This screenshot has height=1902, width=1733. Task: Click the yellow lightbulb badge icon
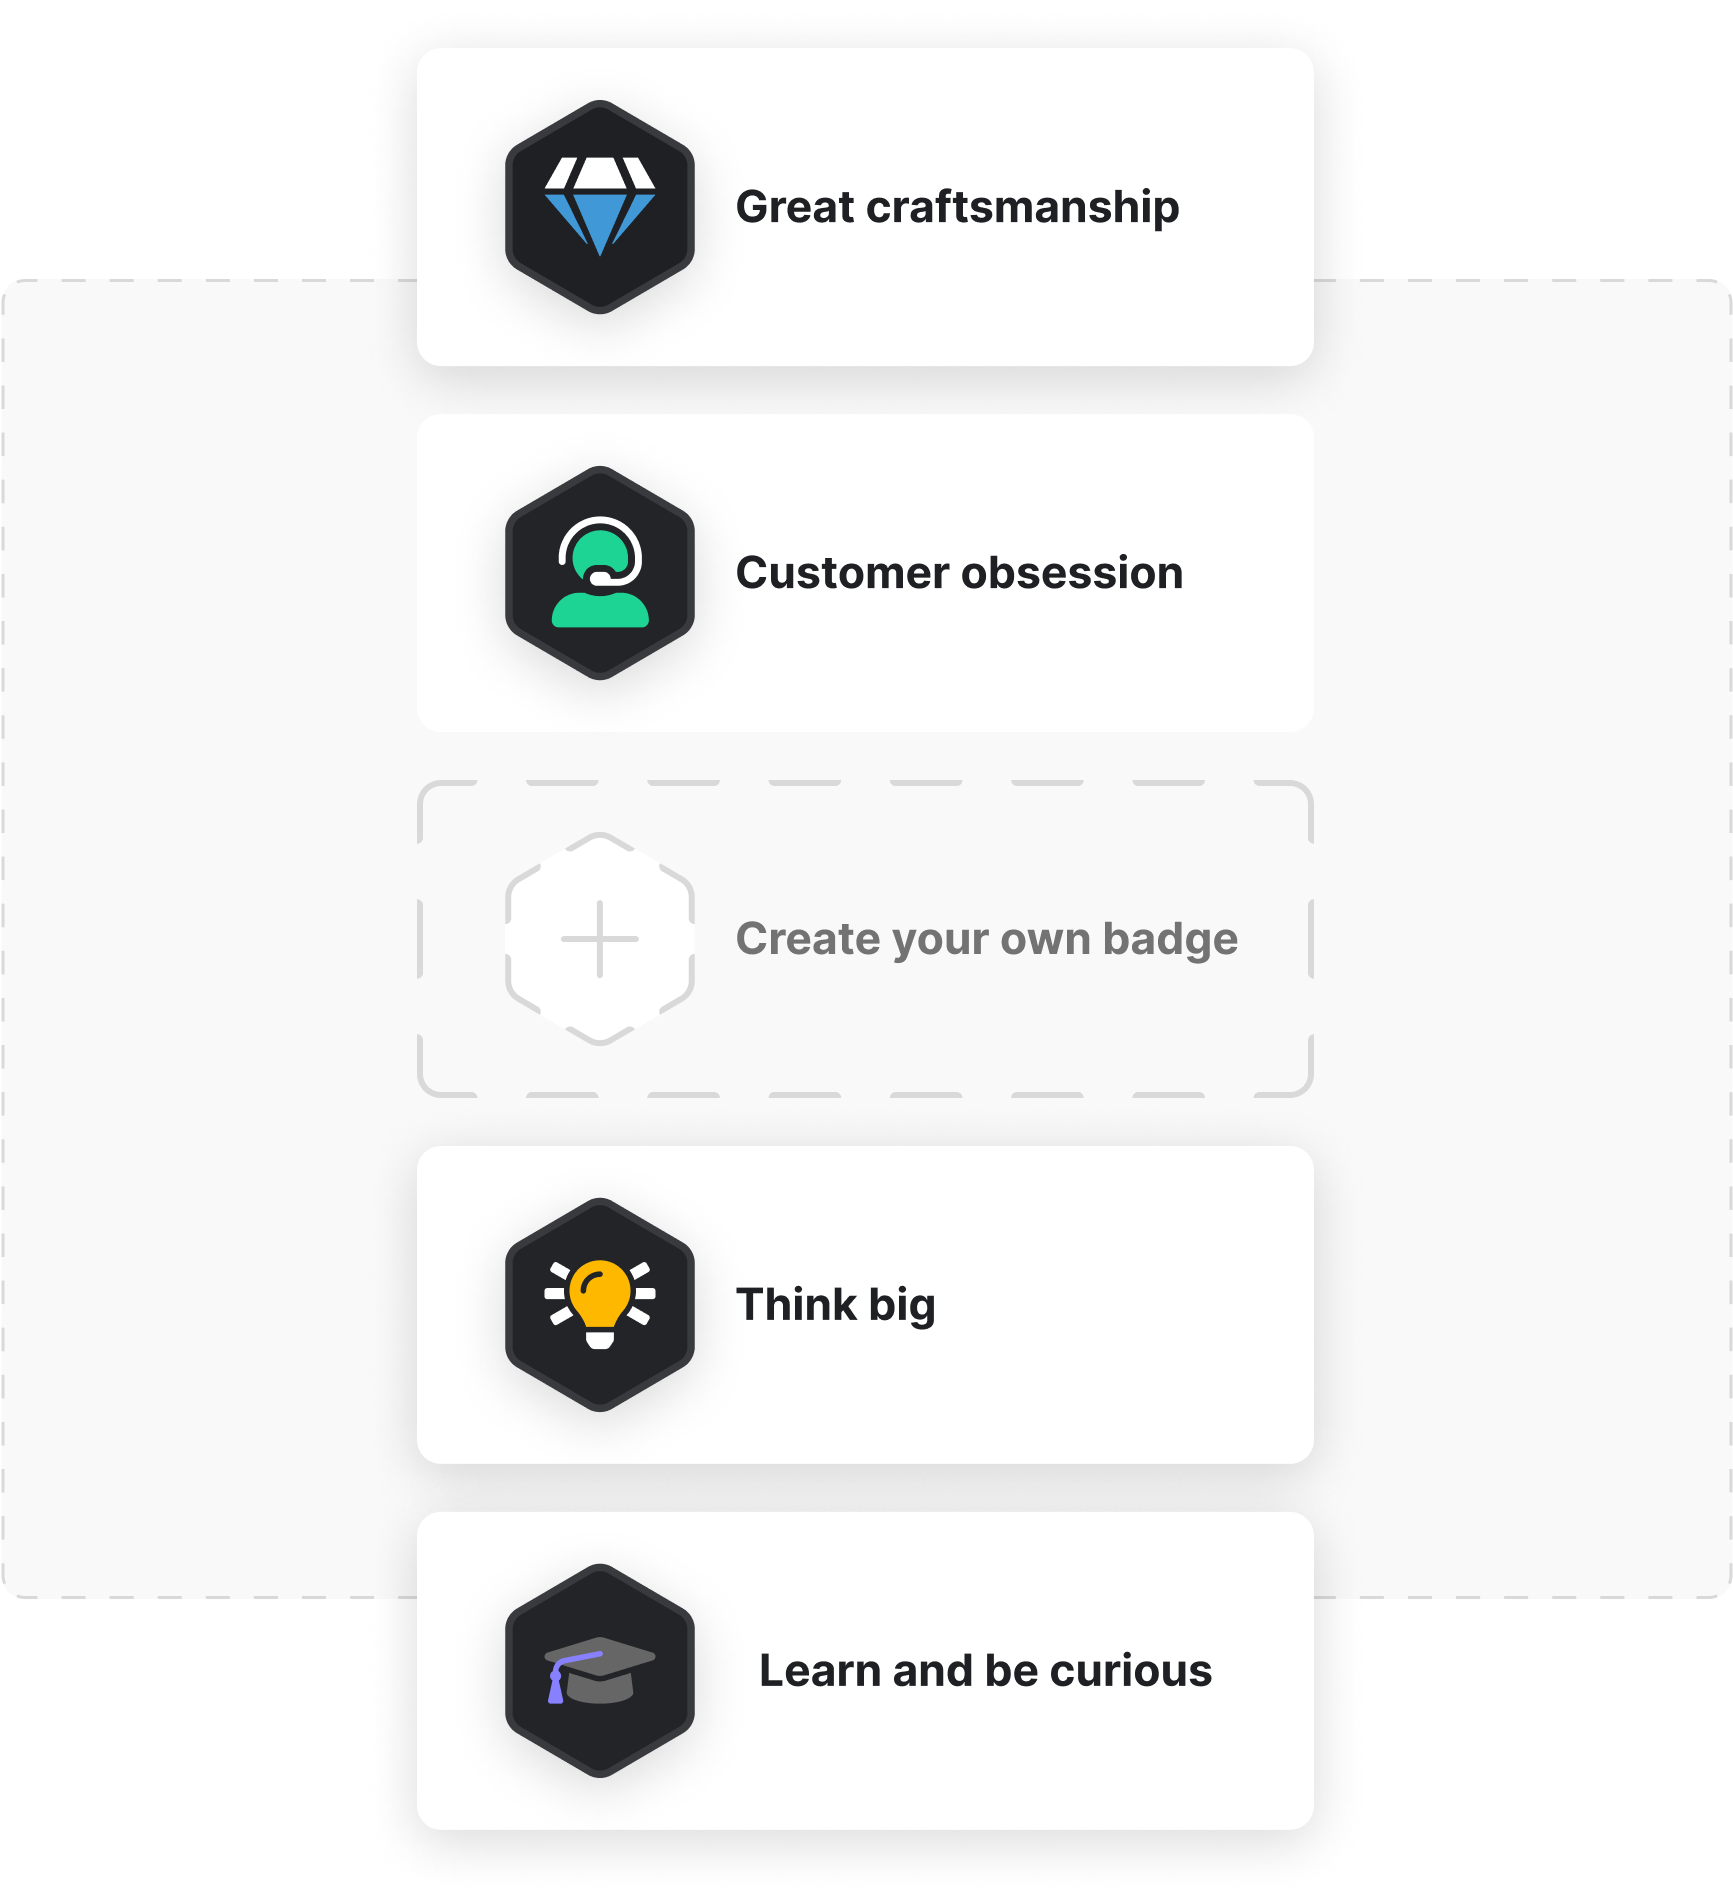tap(600, 1304)
